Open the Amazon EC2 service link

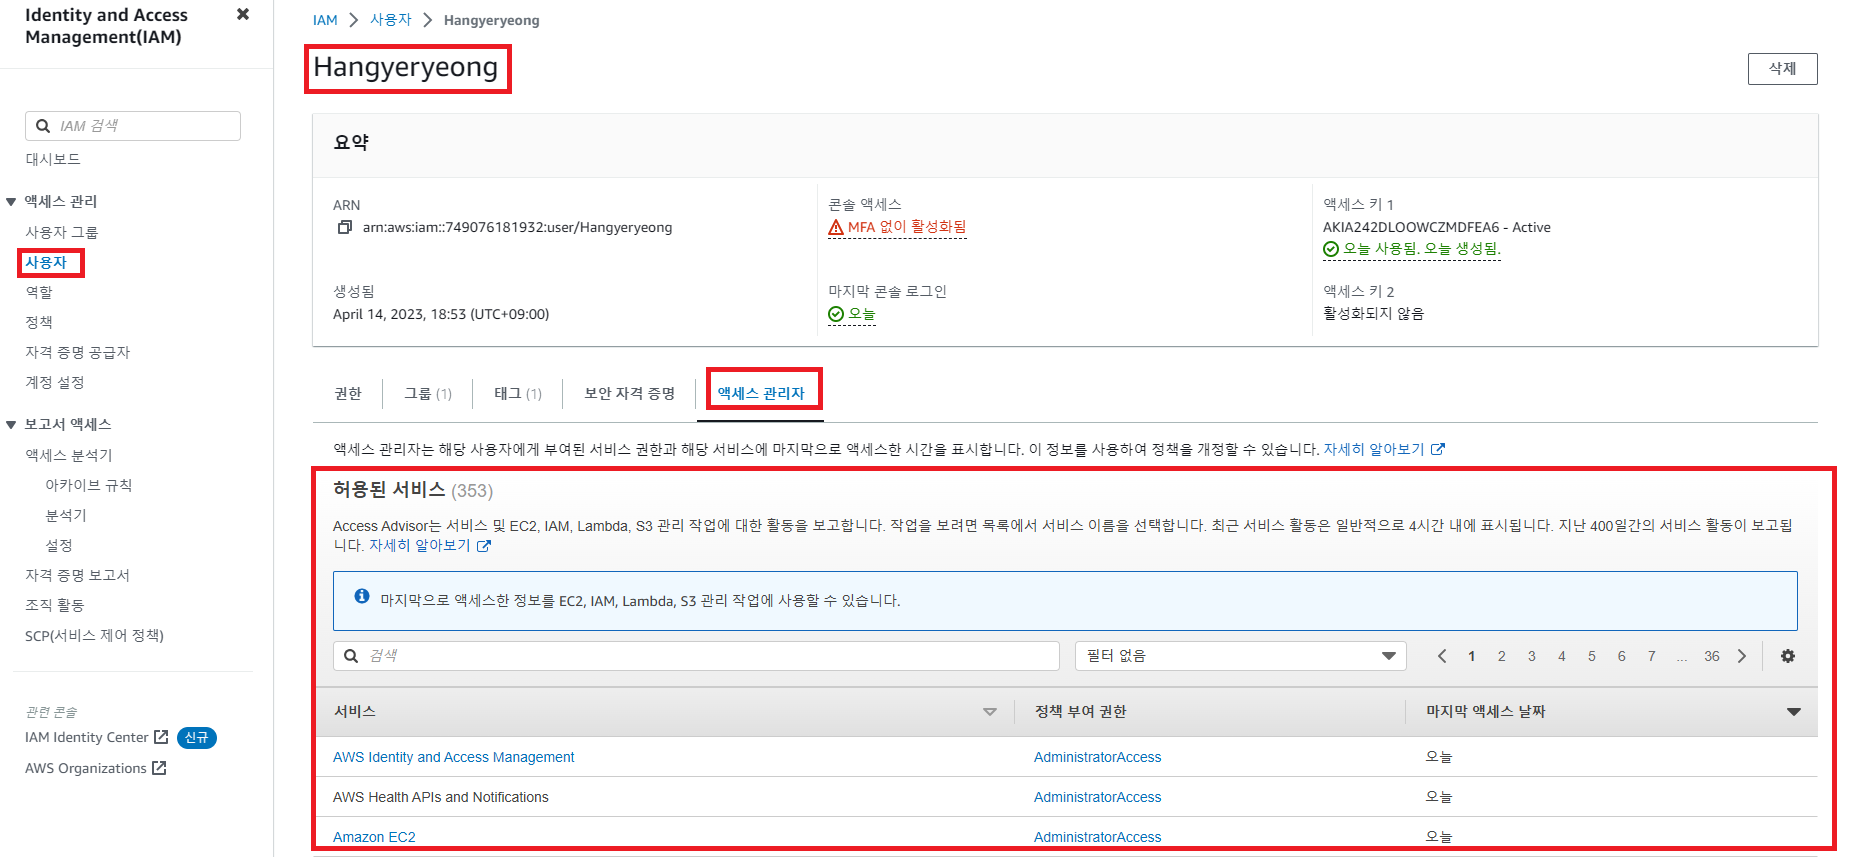(x=374, y=837)
